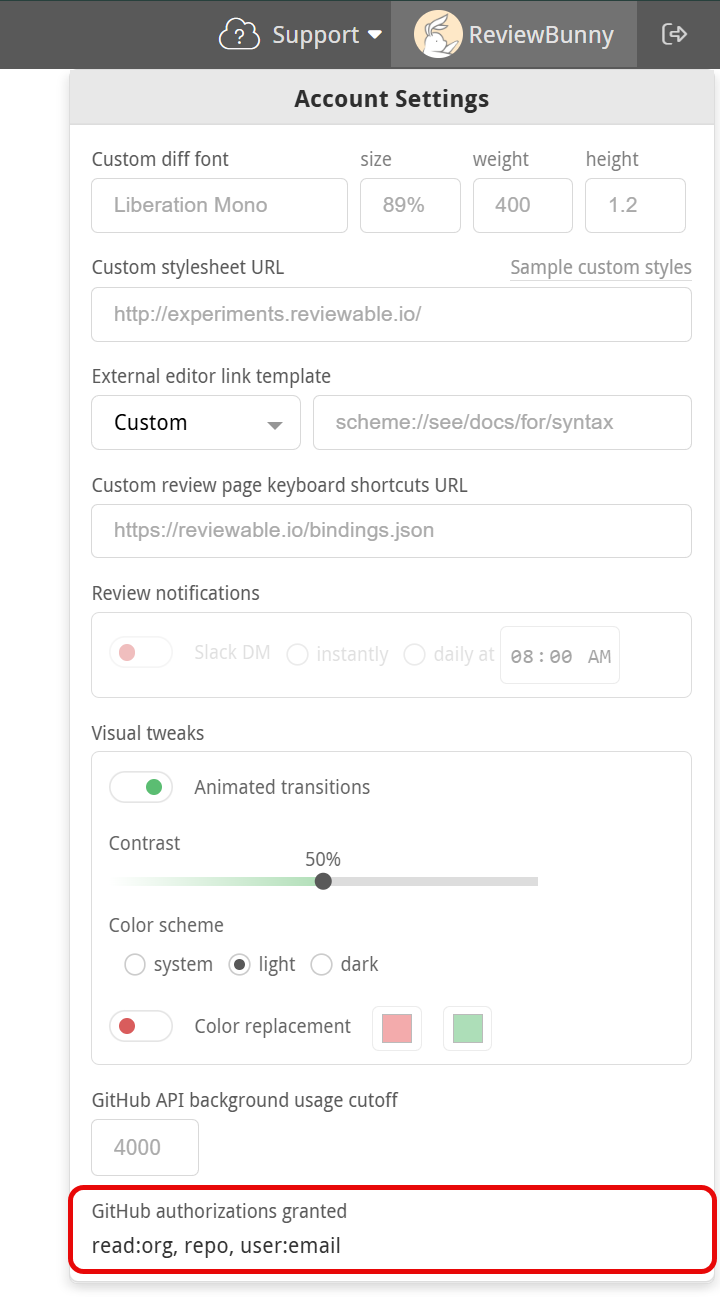Viewport: 720px width, 1306px height.
Task: Click the ReviewBunny avatar icon
Action: [437, 34]
